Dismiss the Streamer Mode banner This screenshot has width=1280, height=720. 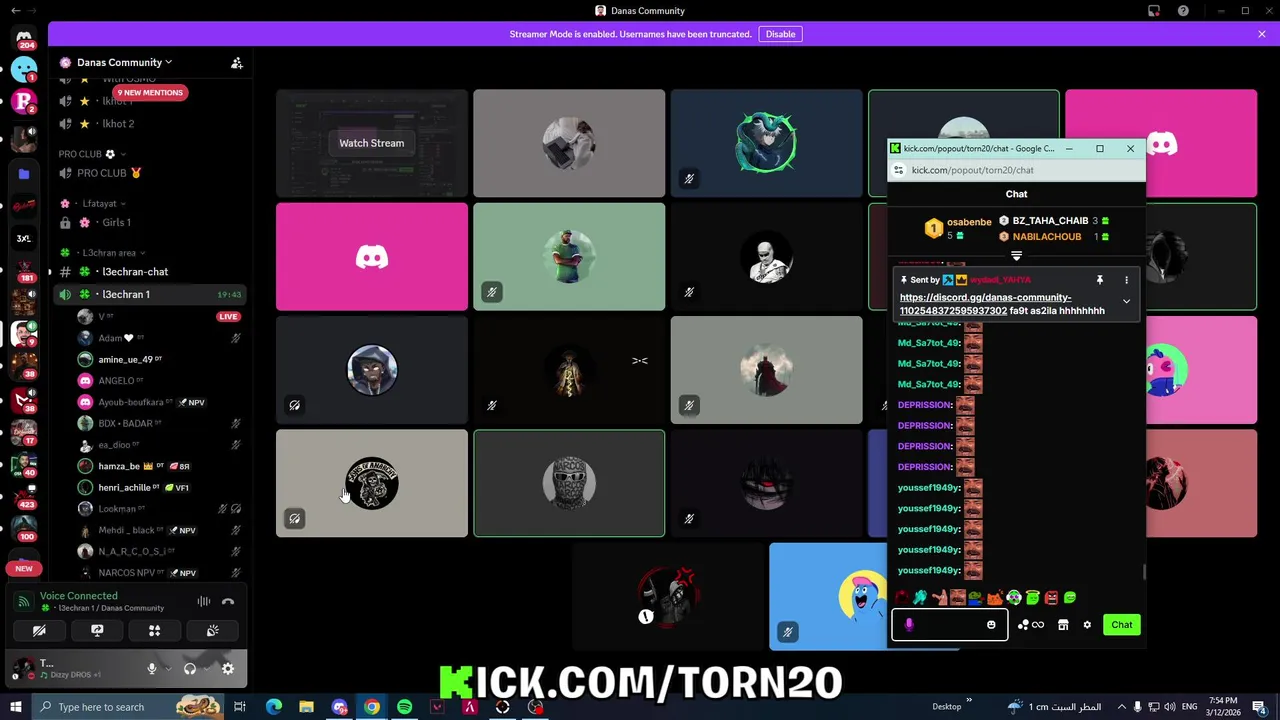tap(1262, 34)
